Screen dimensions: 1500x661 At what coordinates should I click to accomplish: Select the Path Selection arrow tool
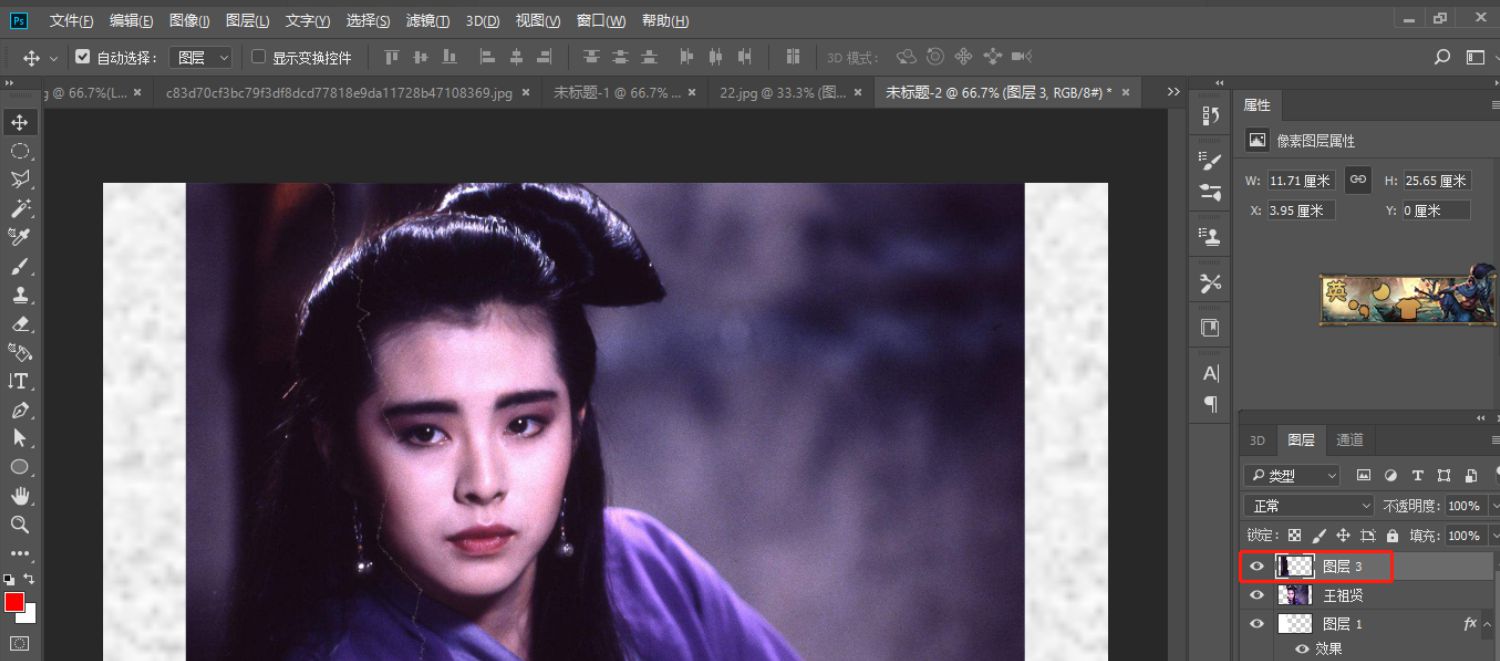tap(19, 438)
